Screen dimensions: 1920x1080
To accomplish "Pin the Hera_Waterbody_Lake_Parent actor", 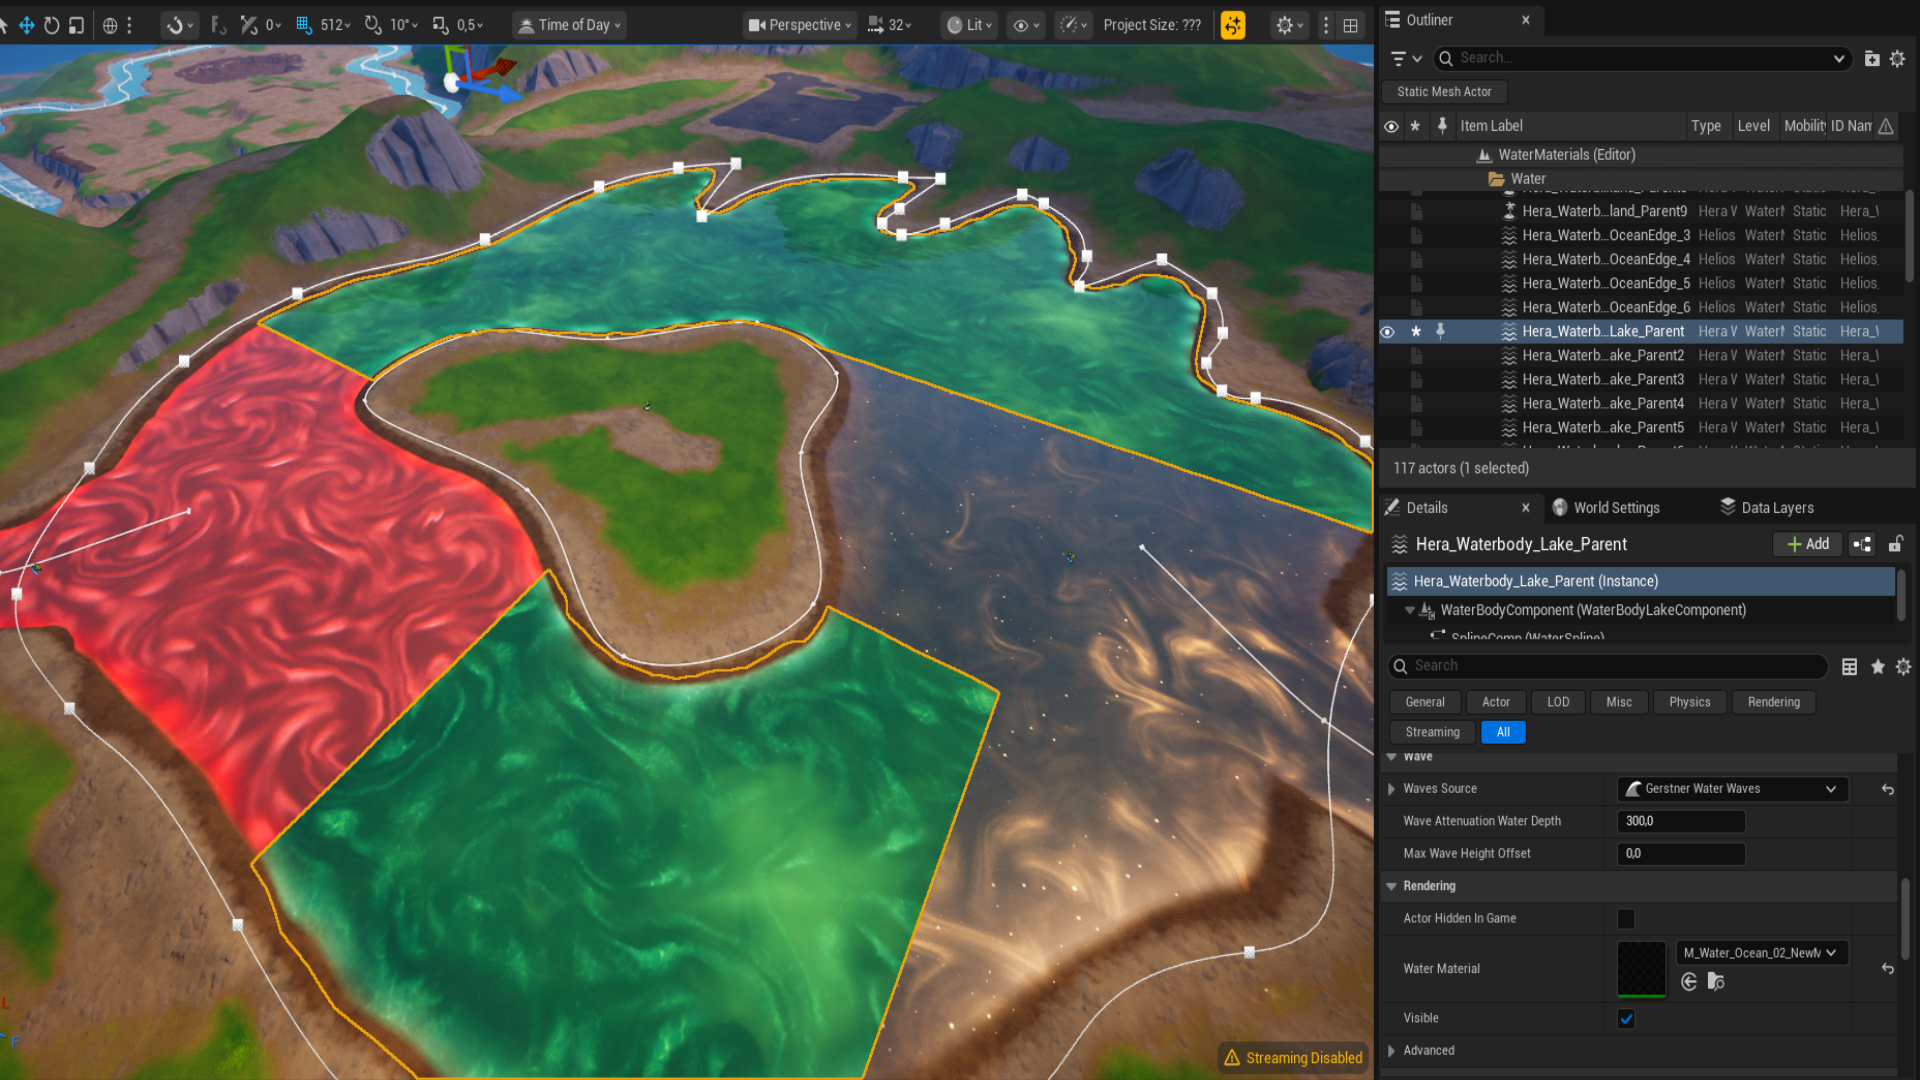I will (x=1441, y=331).
